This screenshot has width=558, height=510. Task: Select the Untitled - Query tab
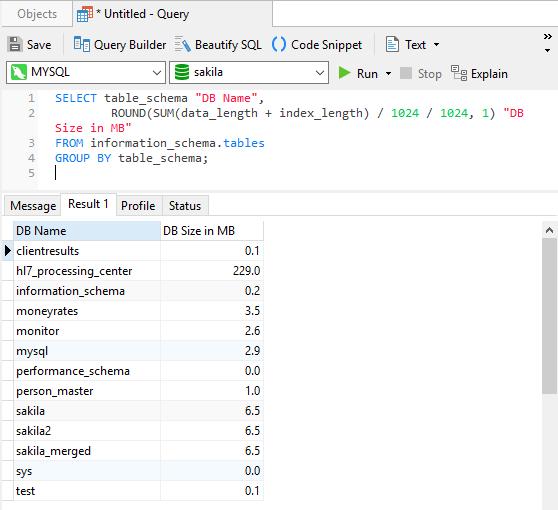click(x=173, y=14)
